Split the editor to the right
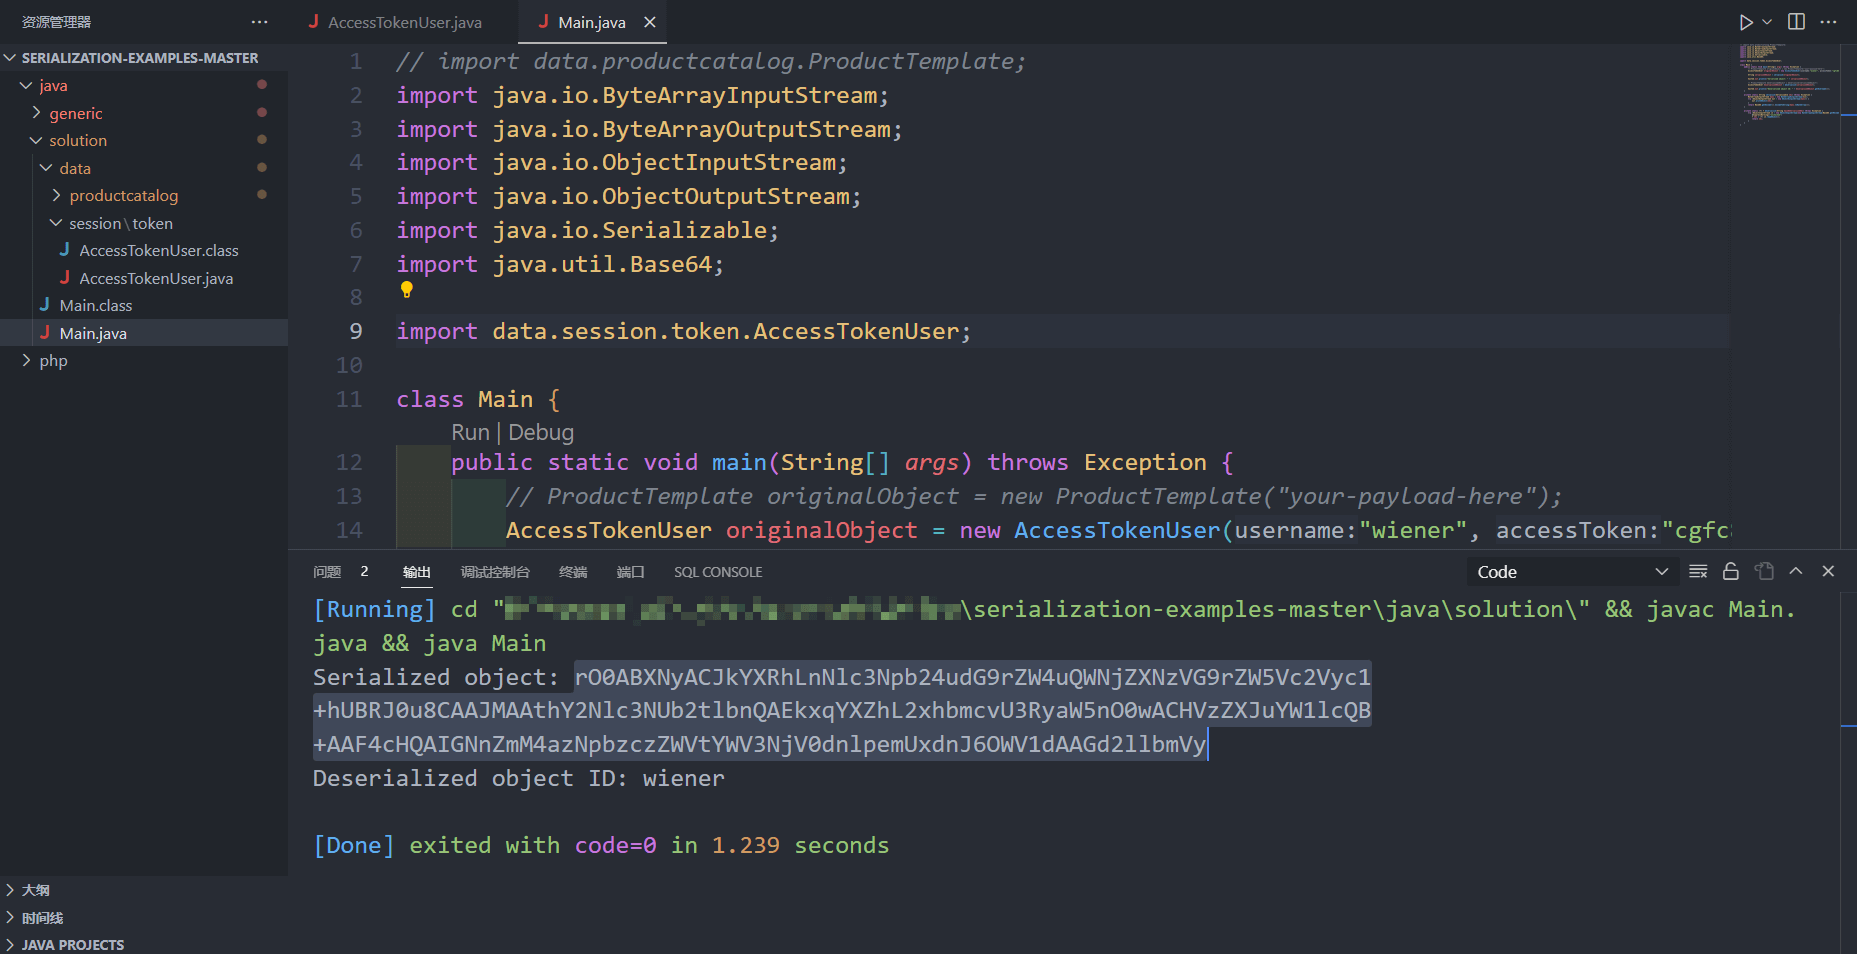 point(1796,22)
